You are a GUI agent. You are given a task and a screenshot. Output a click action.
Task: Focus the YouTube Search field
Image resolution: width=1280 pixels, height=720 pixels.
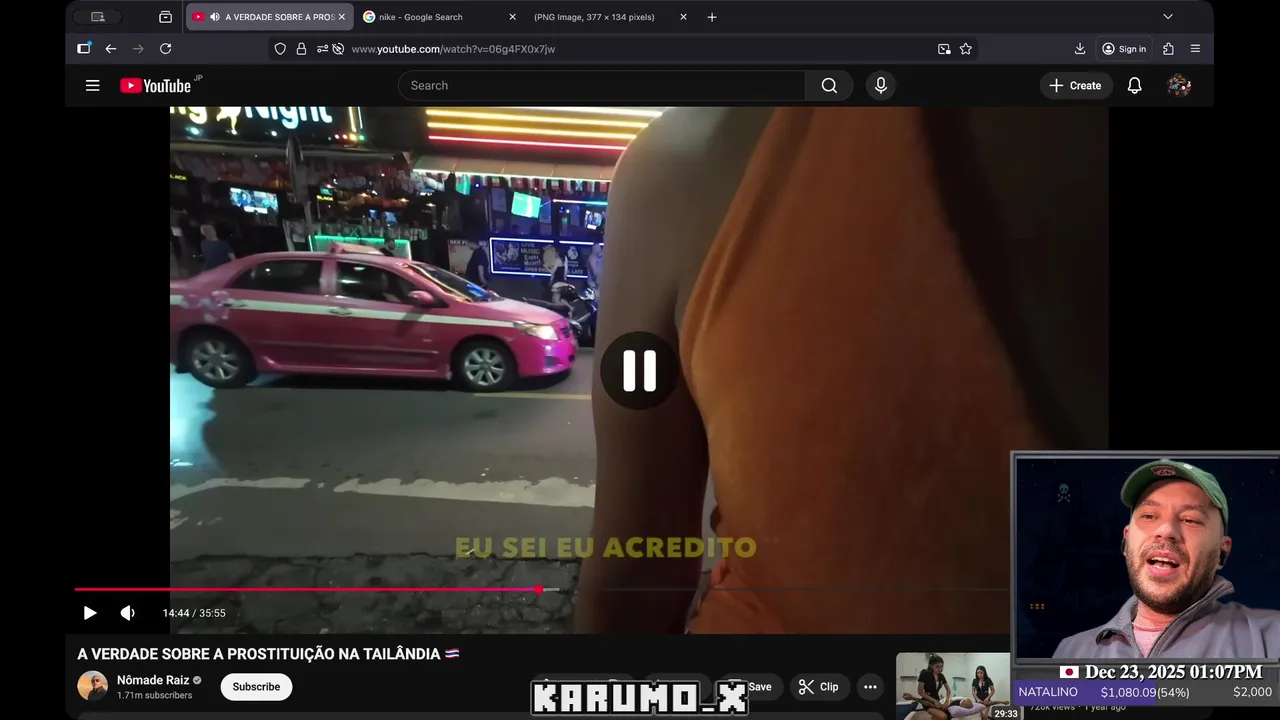pos(602,86)
